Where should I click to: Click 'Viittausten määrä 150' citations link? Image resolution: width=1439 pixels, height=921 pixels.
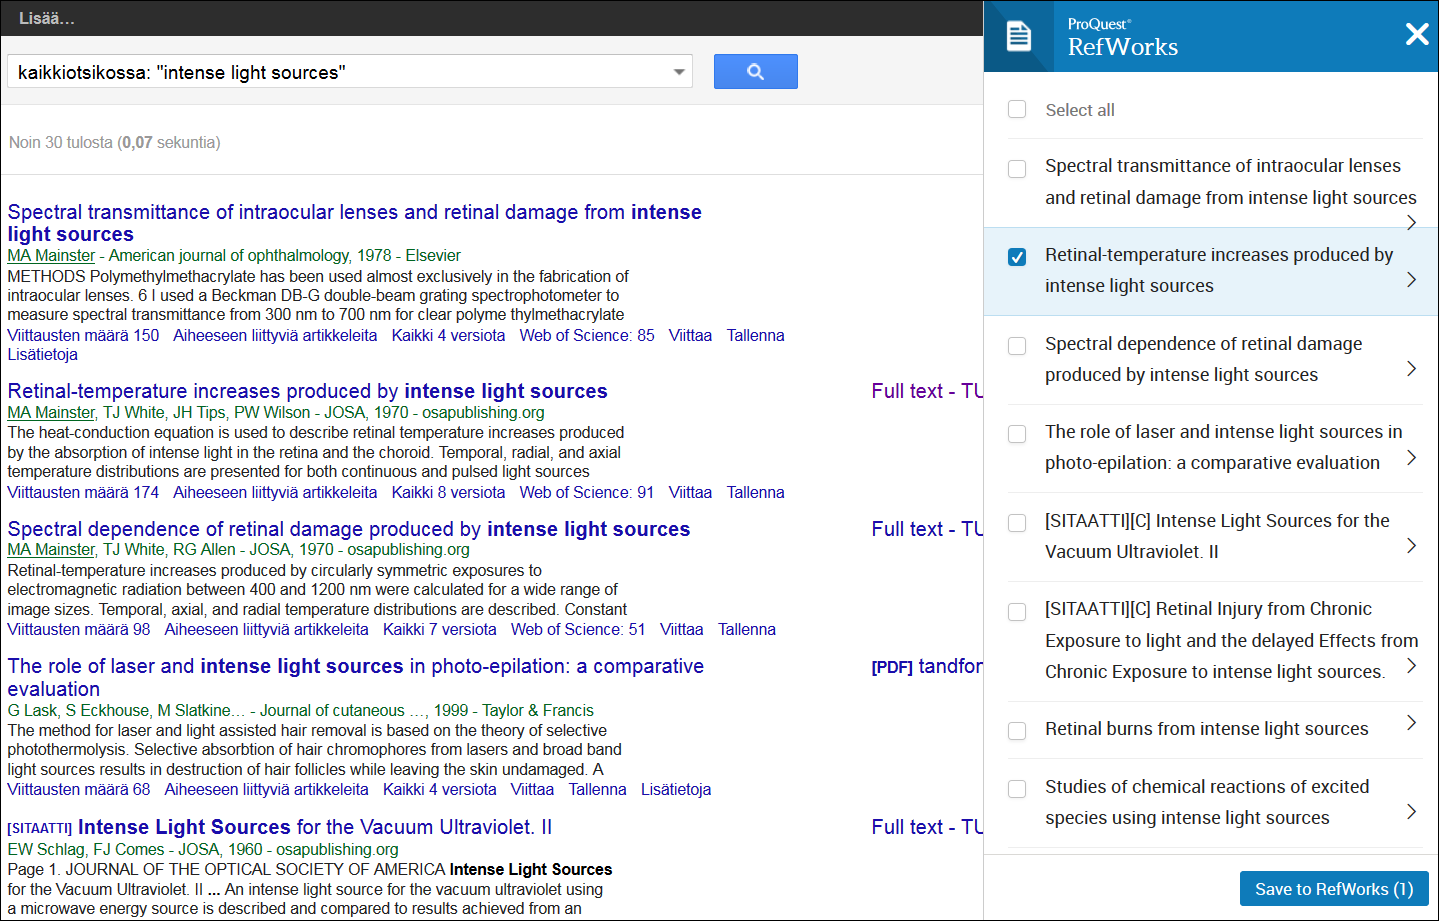(x=83, y=335)
